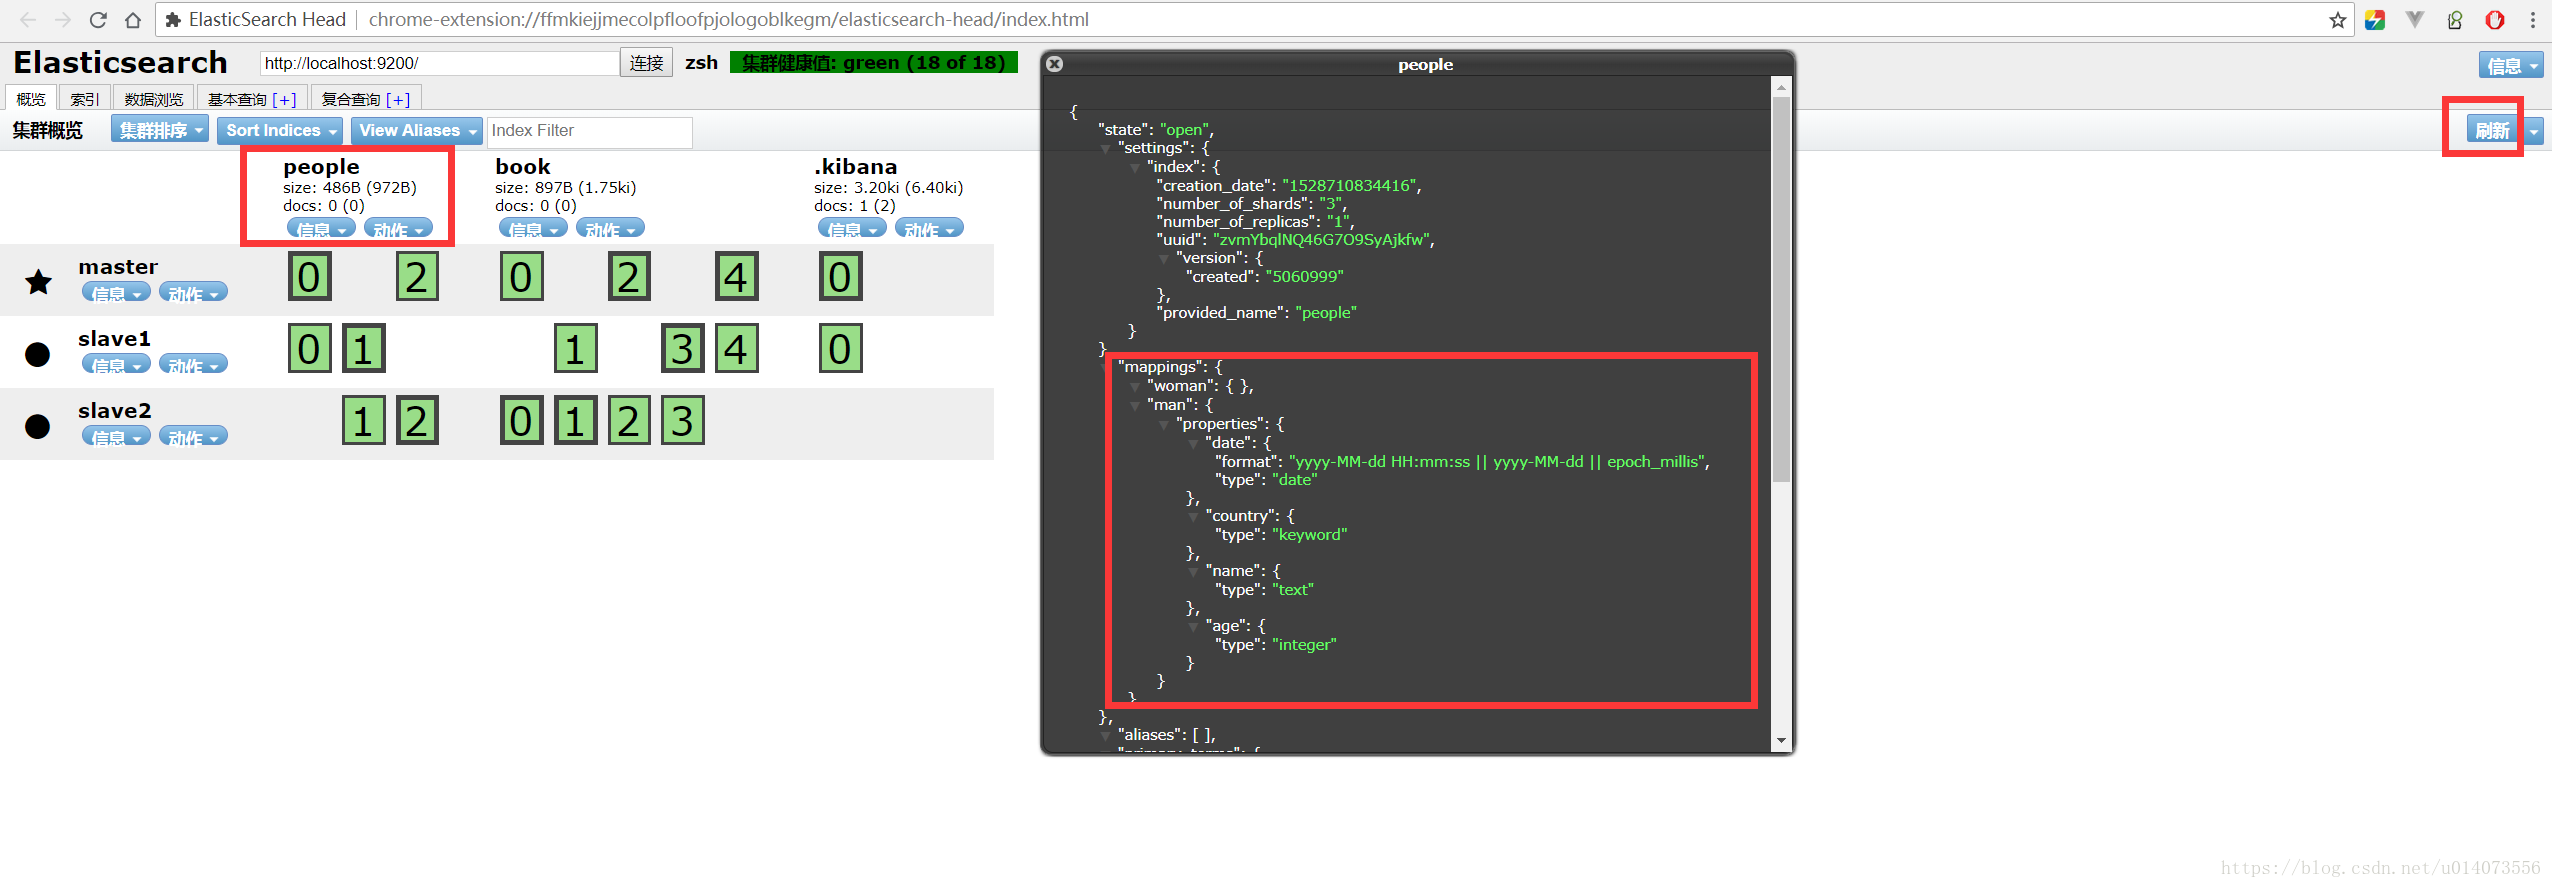
Task: Open Chrome's three-dot menu
Action: 2533,20
